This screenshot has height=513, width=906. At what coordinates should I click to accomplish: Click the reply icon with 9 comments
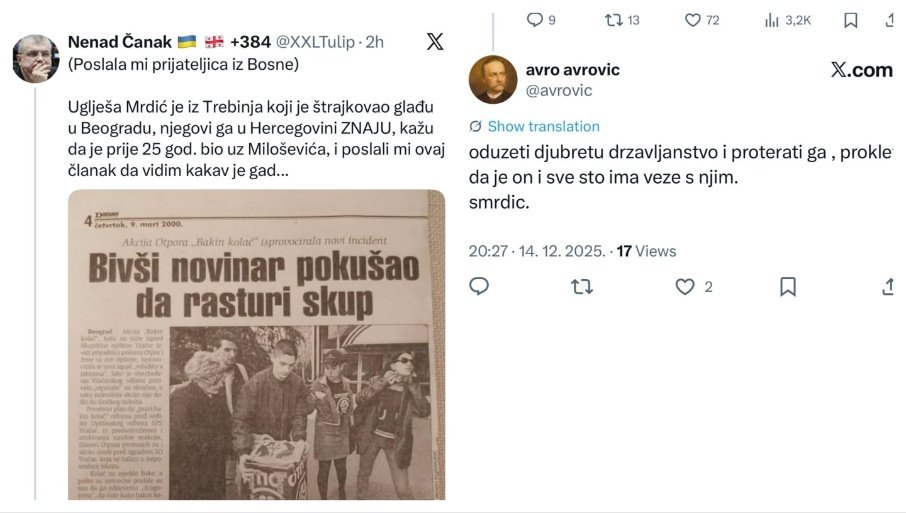pos(535,20)
